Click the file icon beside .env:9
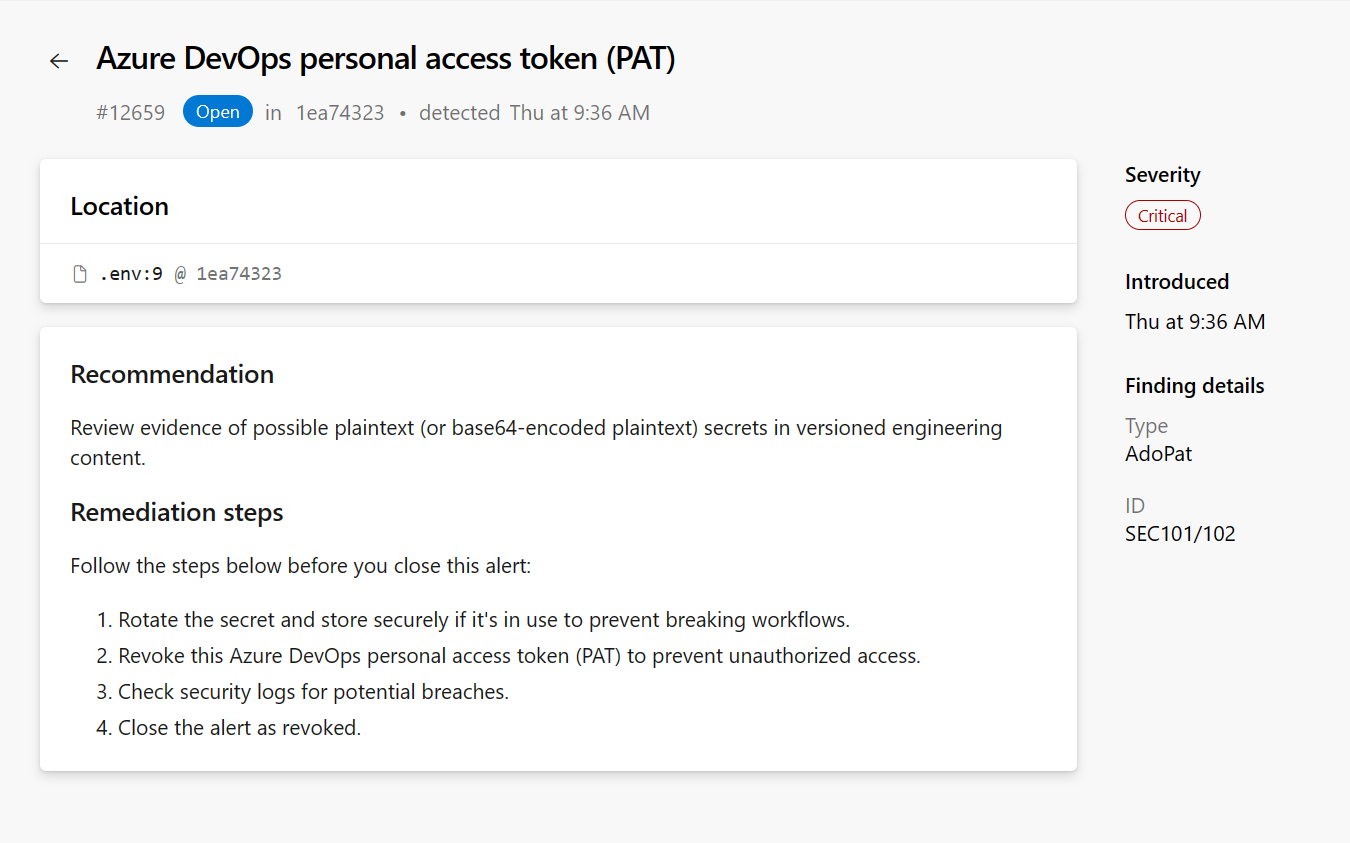 (80, 274)
